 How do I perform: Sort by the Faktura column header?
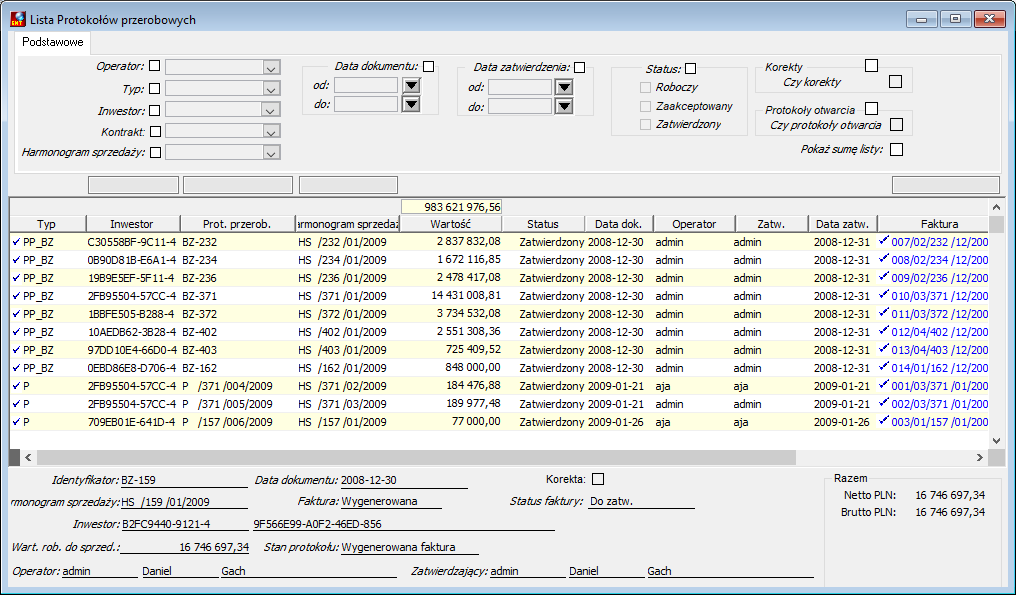pyautogui.click(x=933, y=224)
